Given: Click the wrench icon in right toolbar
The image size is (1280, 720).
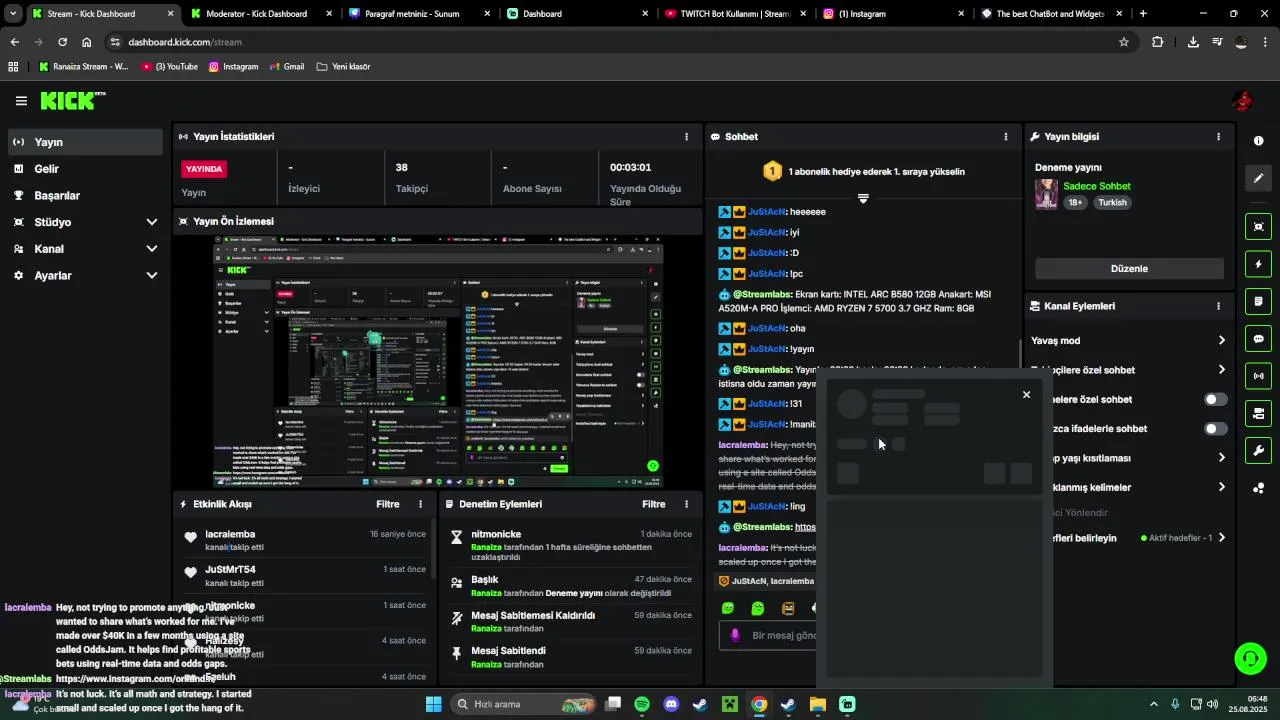Looking at the screenshot, I should click(x=1258, y=451).
